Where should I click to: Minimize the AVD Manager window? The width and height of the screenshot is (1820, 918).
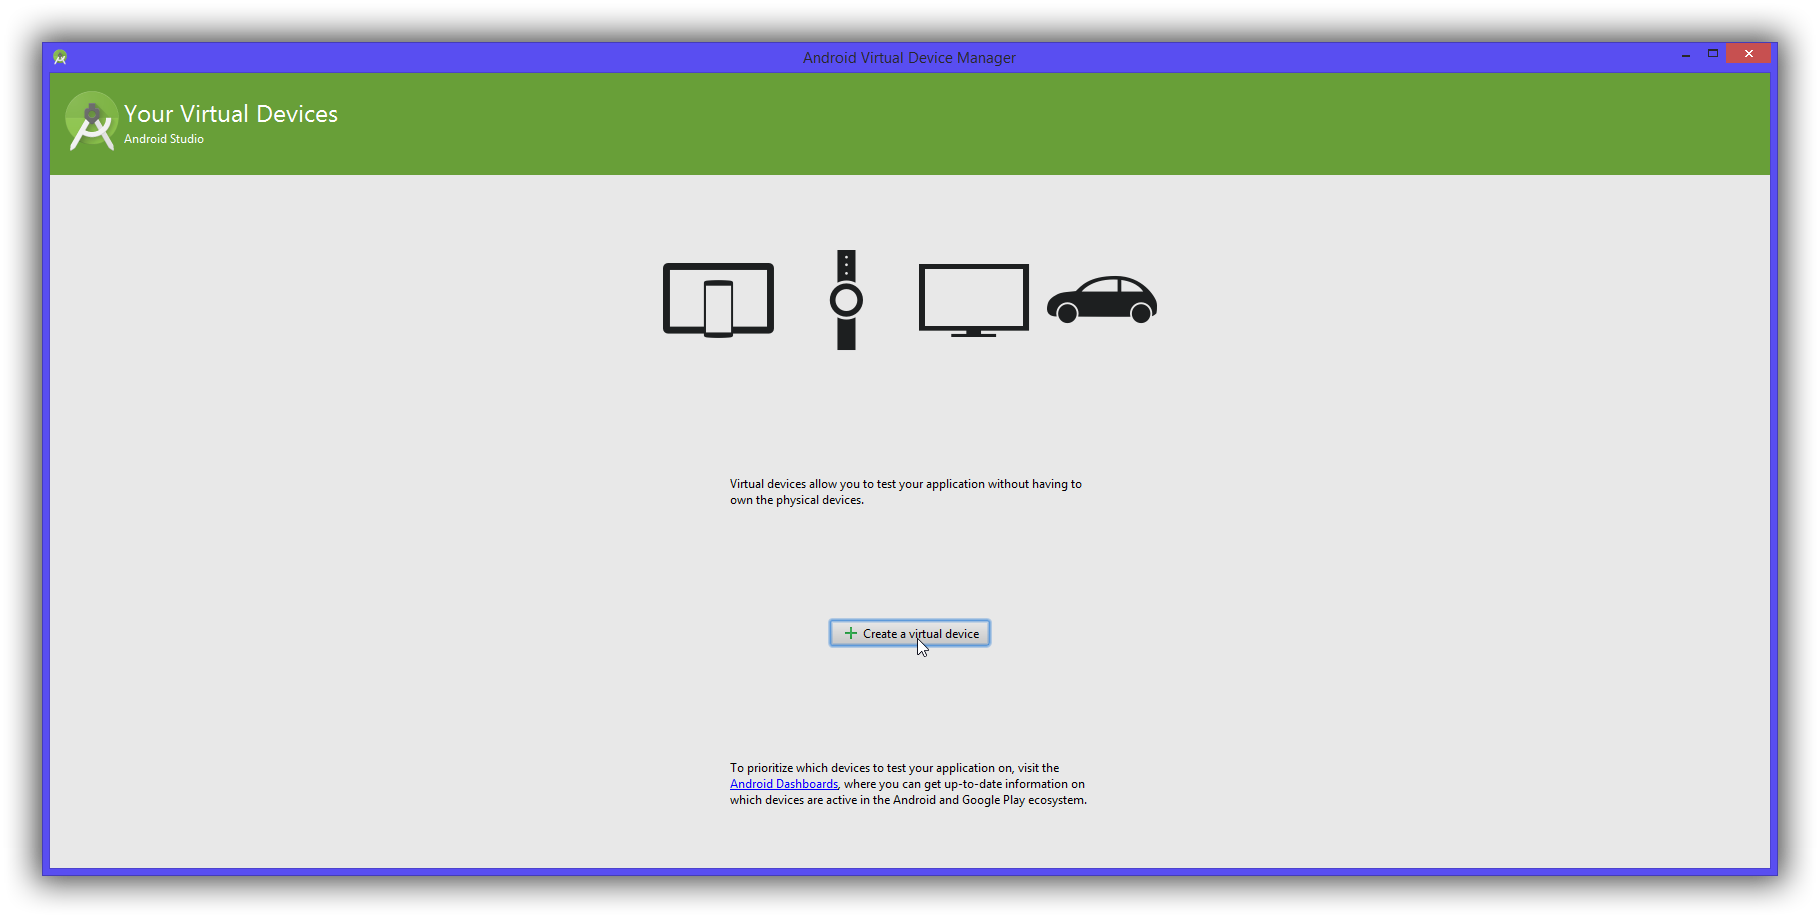pos(1686,55)
